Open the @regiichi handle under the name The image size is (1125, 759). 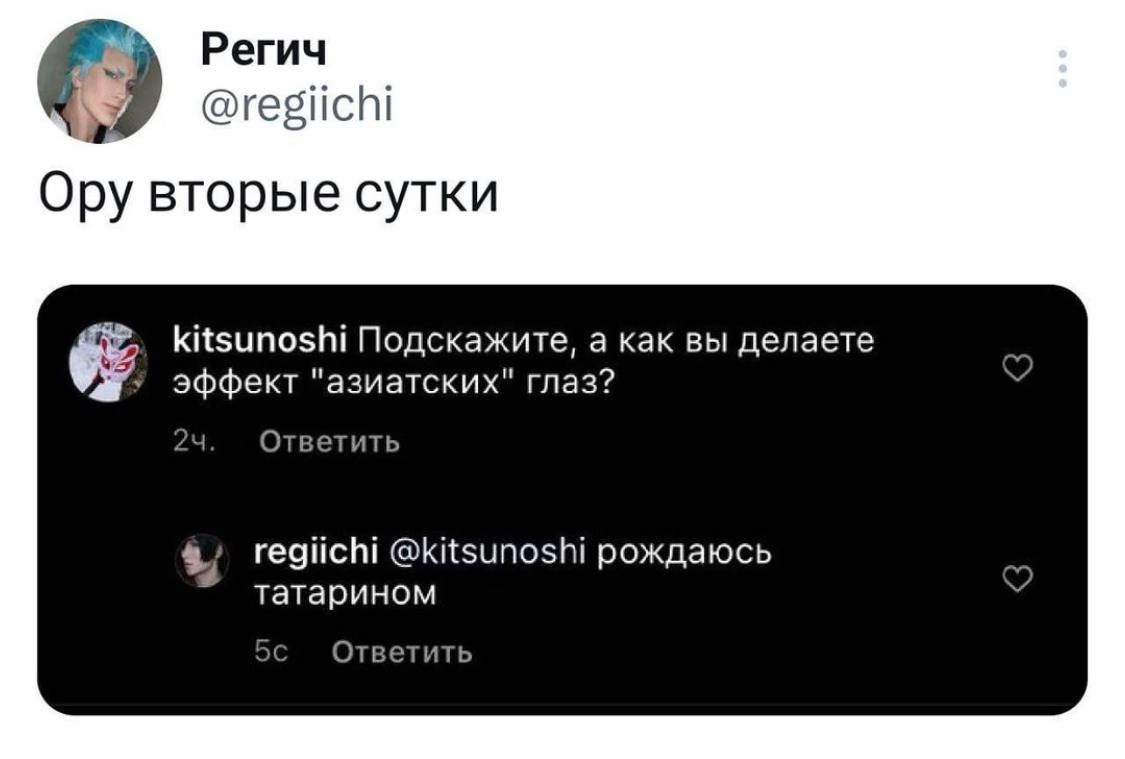[297, 101]
